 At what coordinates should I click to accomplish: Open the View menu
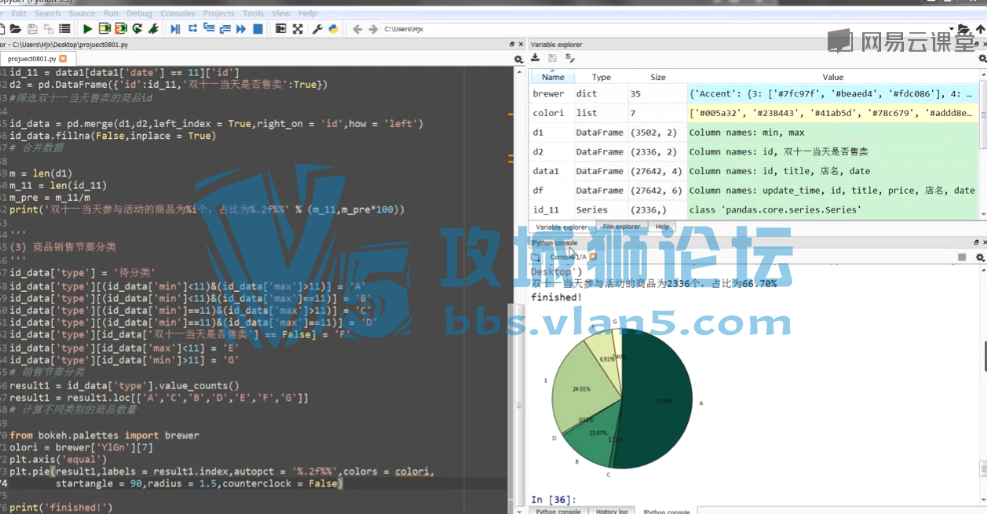281,13
